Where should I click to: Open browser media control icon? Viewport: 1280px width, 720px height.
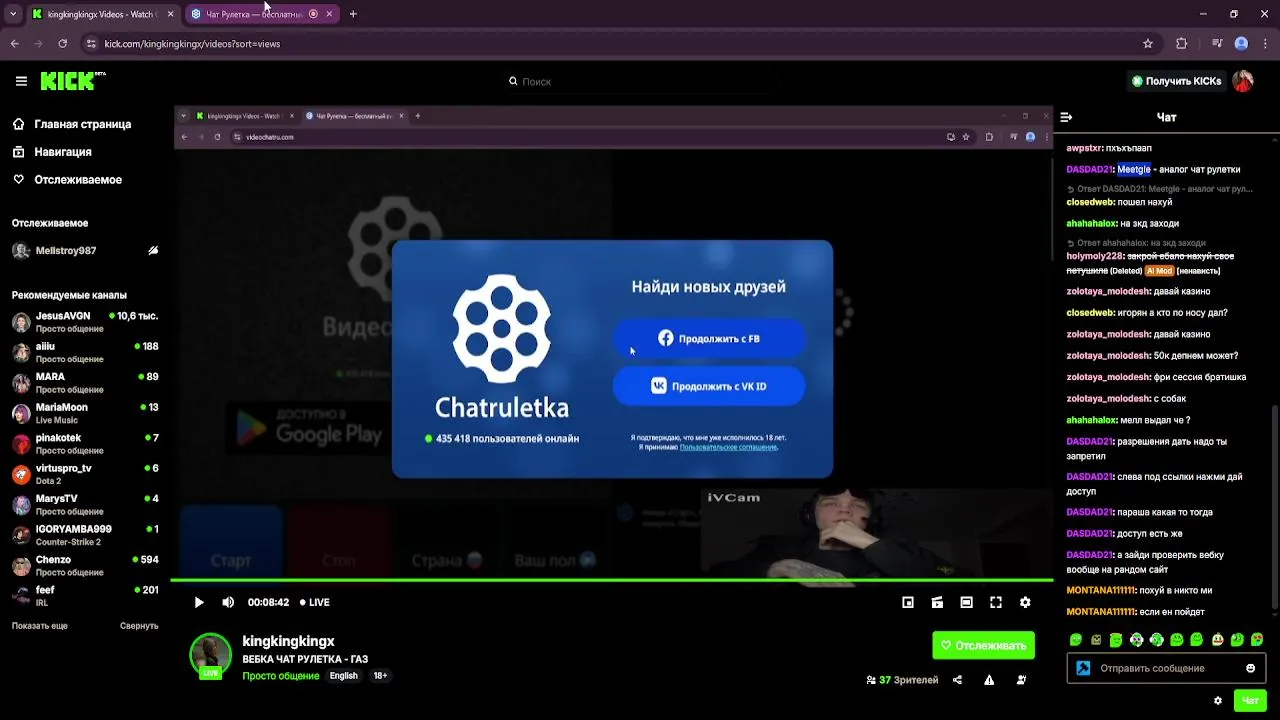click(1217, 44)
